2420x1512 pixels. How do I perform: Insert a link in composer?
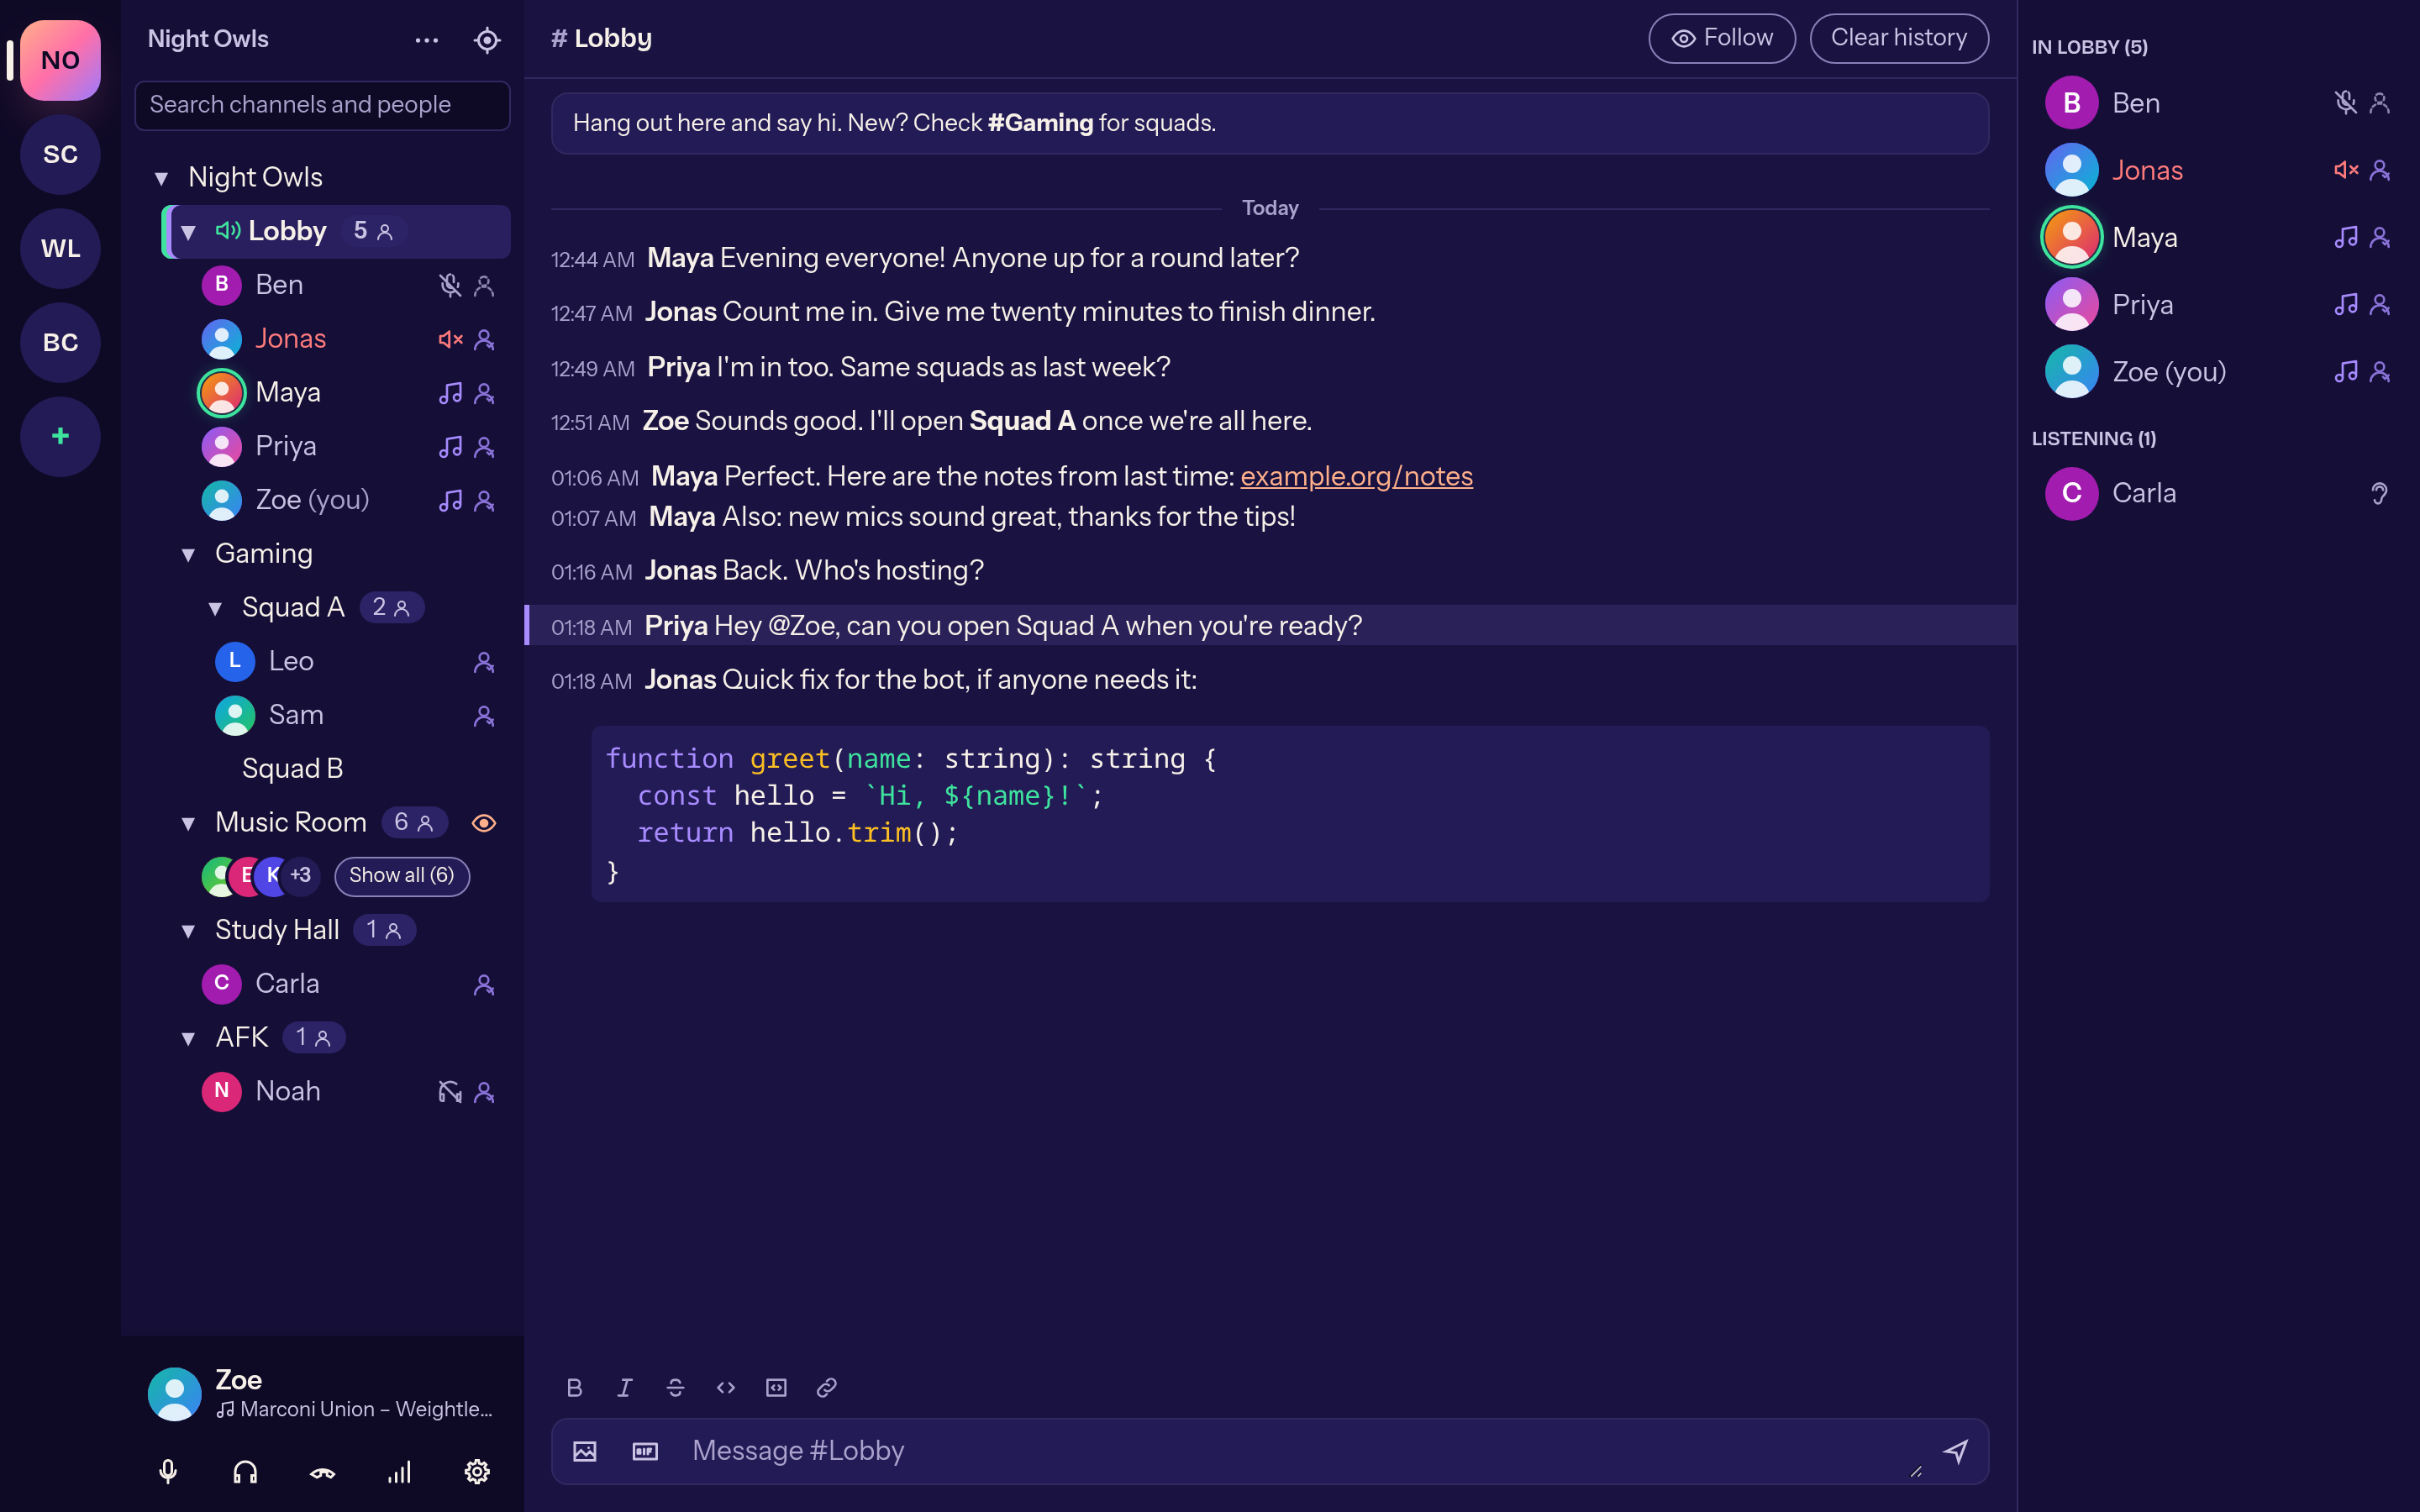826,1388
